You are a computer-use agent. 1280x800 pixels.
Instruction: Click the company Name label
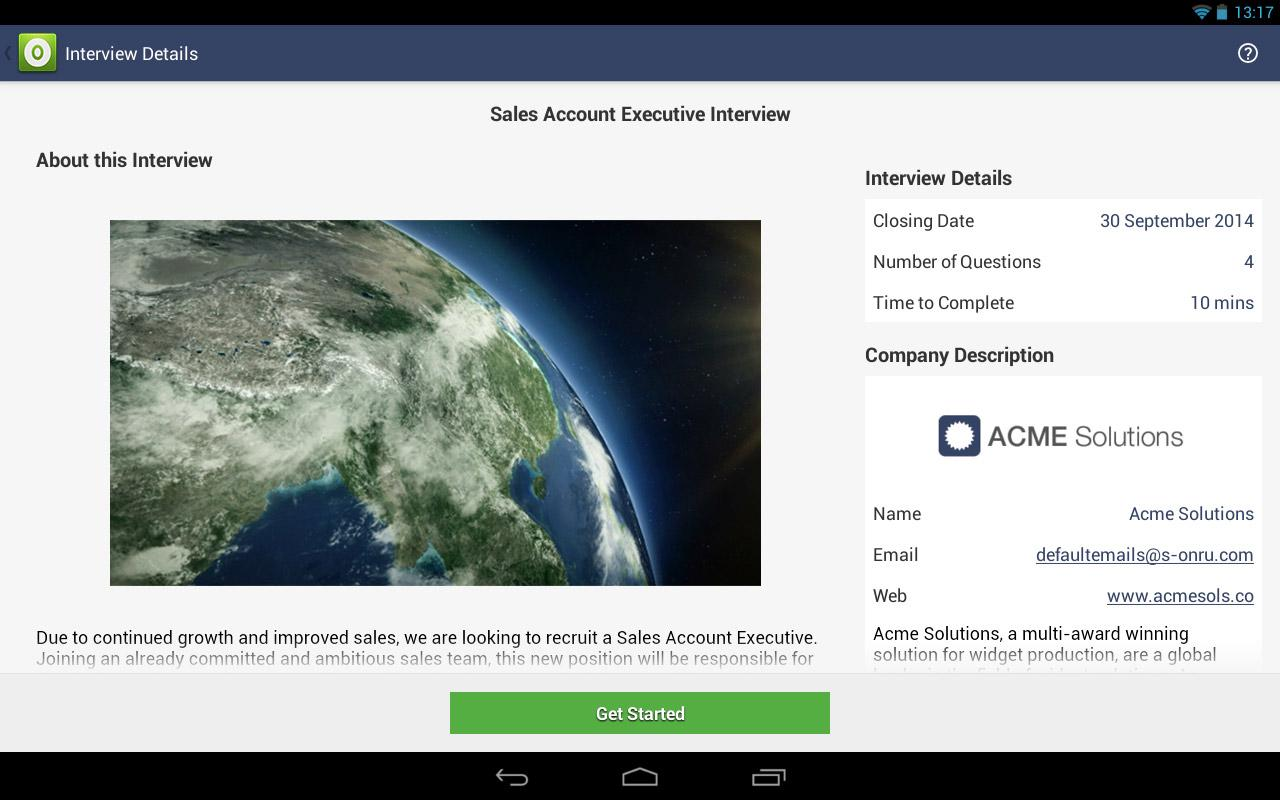(x=897, y=514)
